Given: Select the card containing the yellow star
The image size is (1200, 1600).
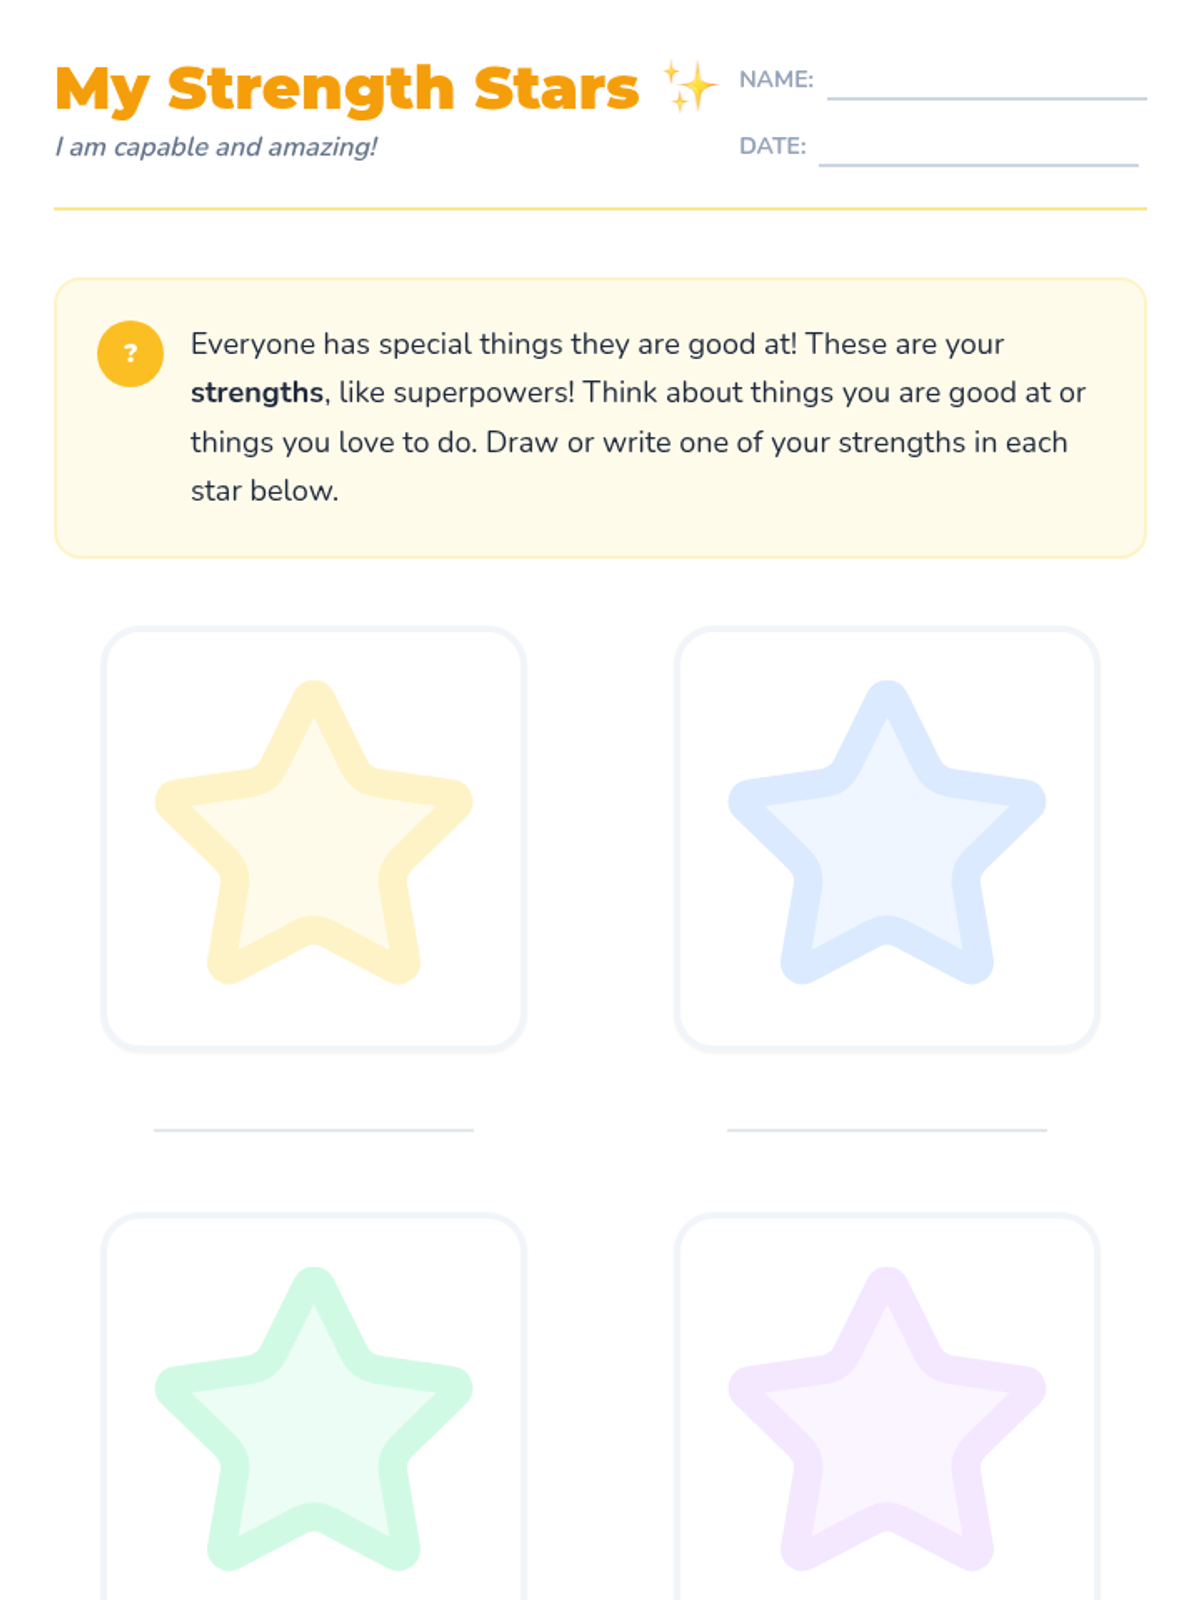Looking at the screenshot, I should [x=314, y=840].
